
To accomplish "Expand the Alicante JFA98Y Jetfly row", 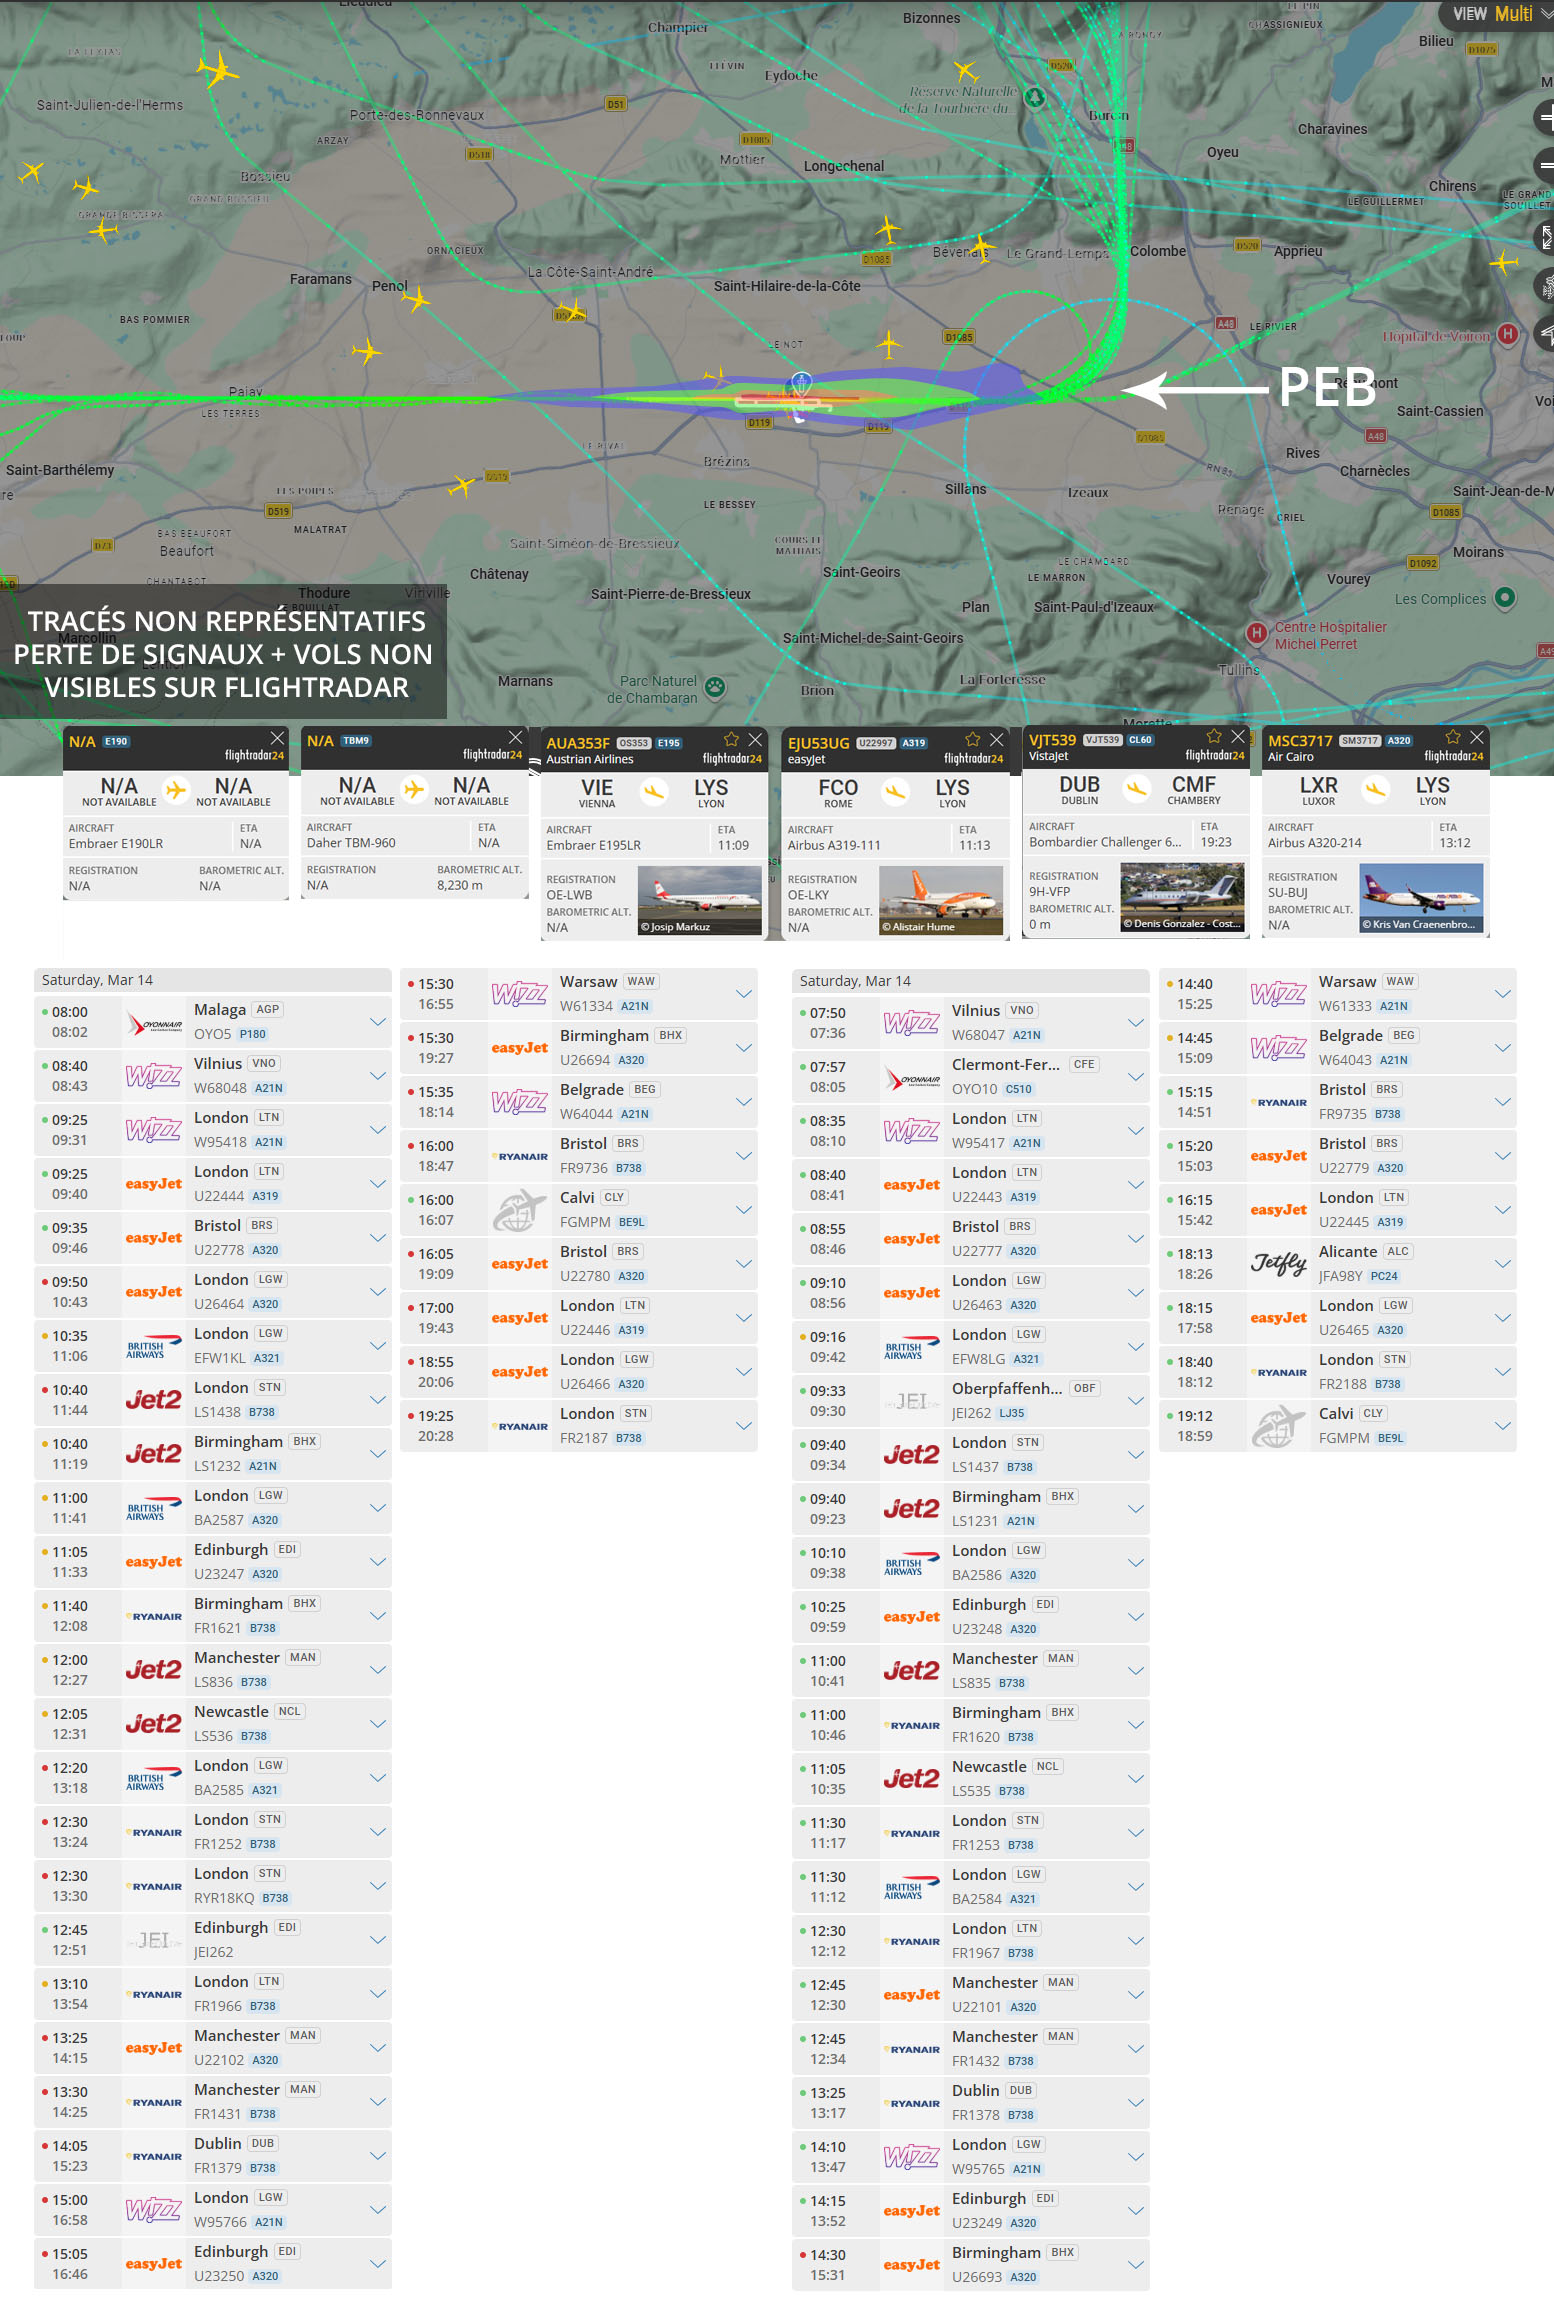I will 1502,1264.
